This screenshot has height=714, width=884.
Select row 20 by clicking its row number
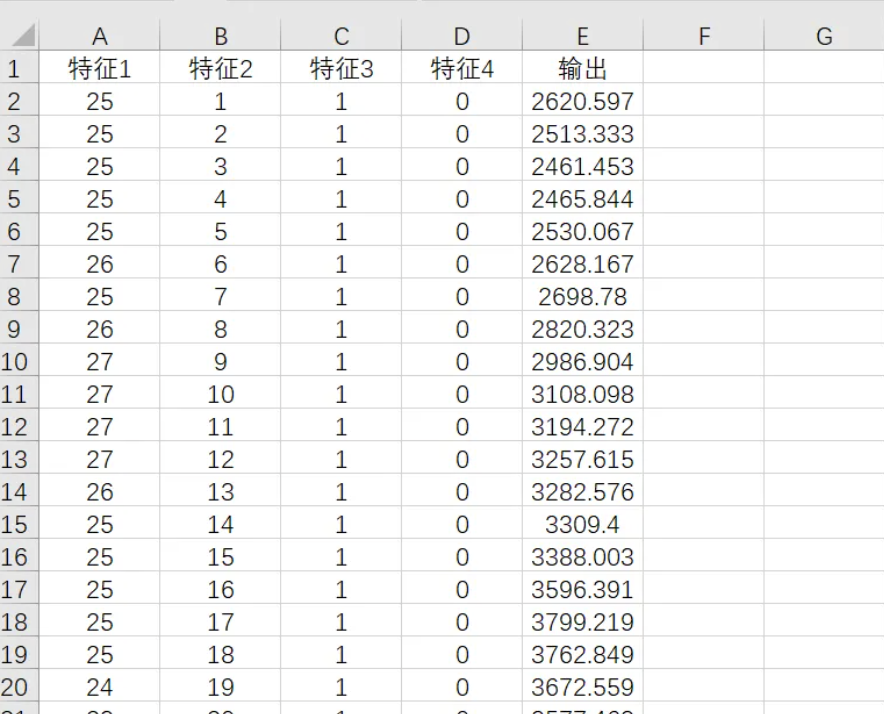point(15,687)
